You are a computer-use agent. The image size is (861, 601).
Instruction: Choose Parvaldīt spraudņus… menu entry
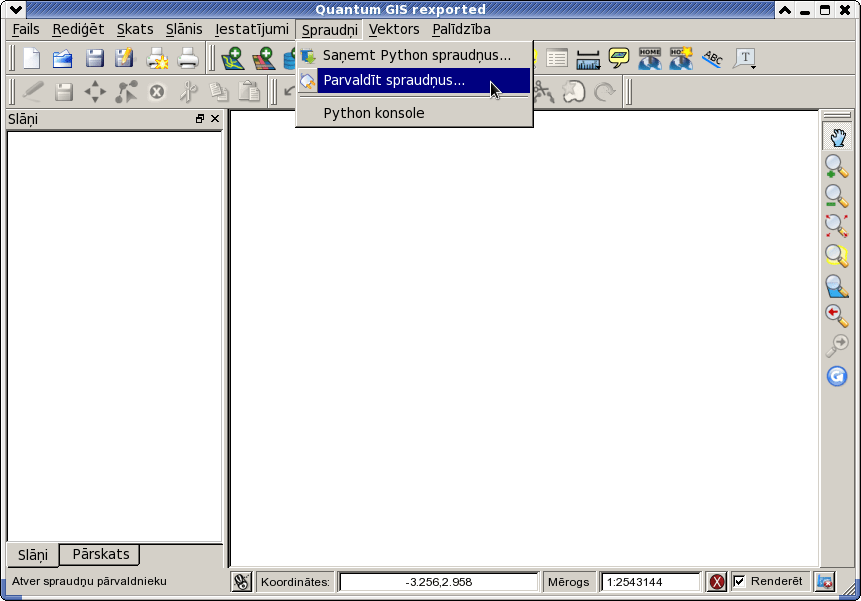coord(415,80)
